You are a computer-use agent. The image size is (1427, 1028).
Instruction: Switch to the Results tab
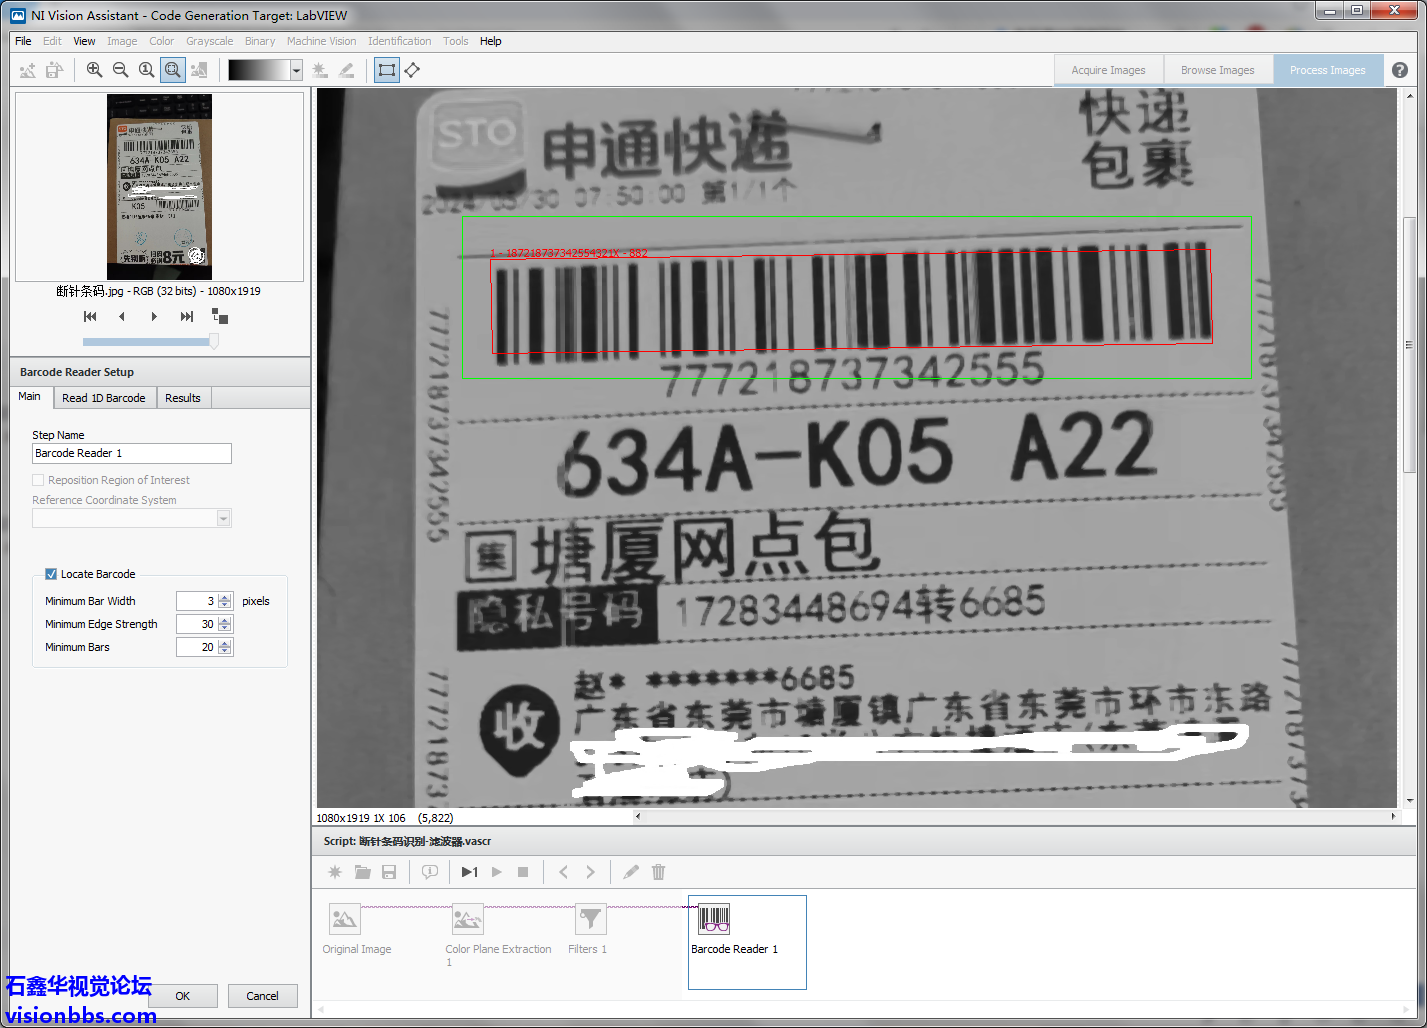click(x=182, y=398)
